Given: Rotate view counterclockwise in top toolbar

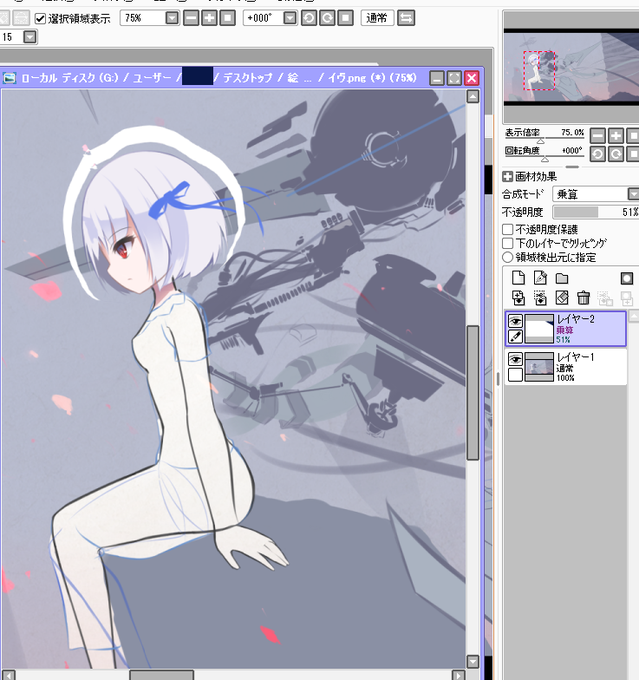Looking at the screenshot, I should click(309, 18).
